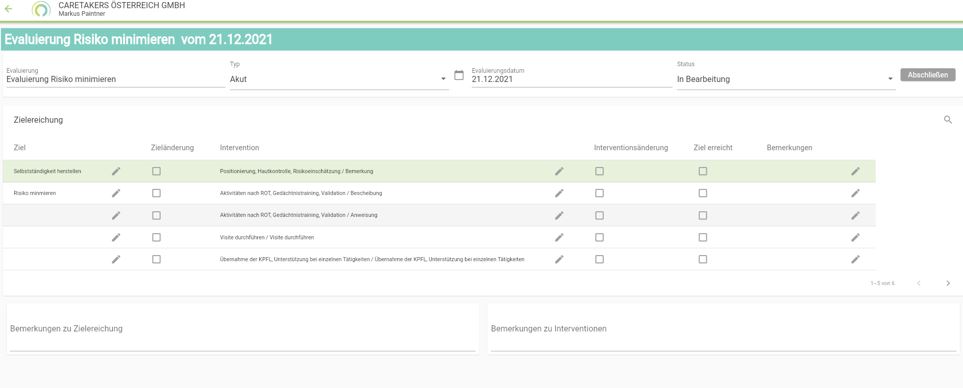Go to next page of the table

(x=948, y=283)
